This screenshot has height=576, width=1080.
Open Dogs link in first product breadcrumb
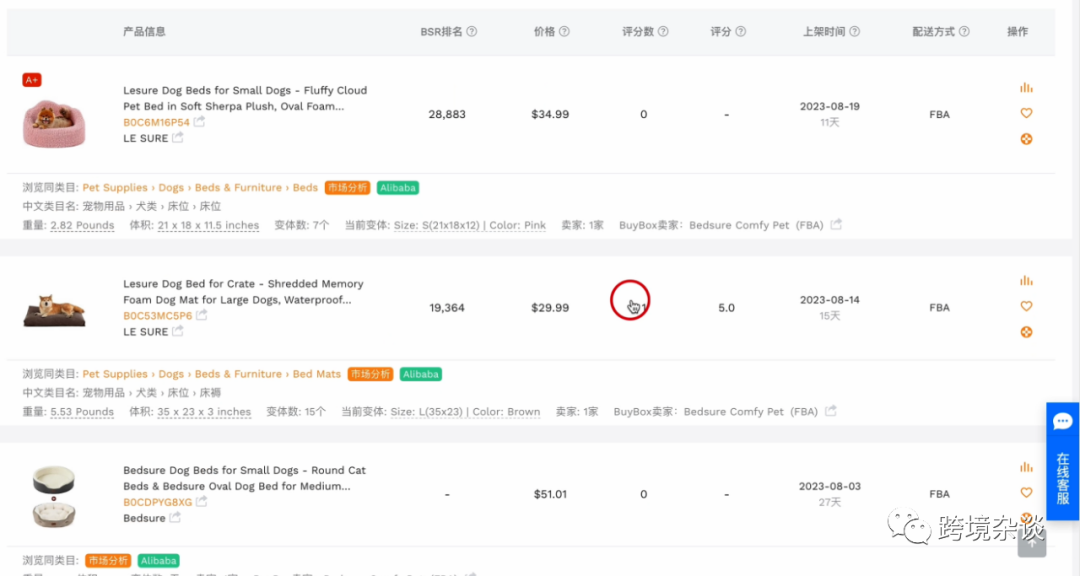(x=171, y=187)
